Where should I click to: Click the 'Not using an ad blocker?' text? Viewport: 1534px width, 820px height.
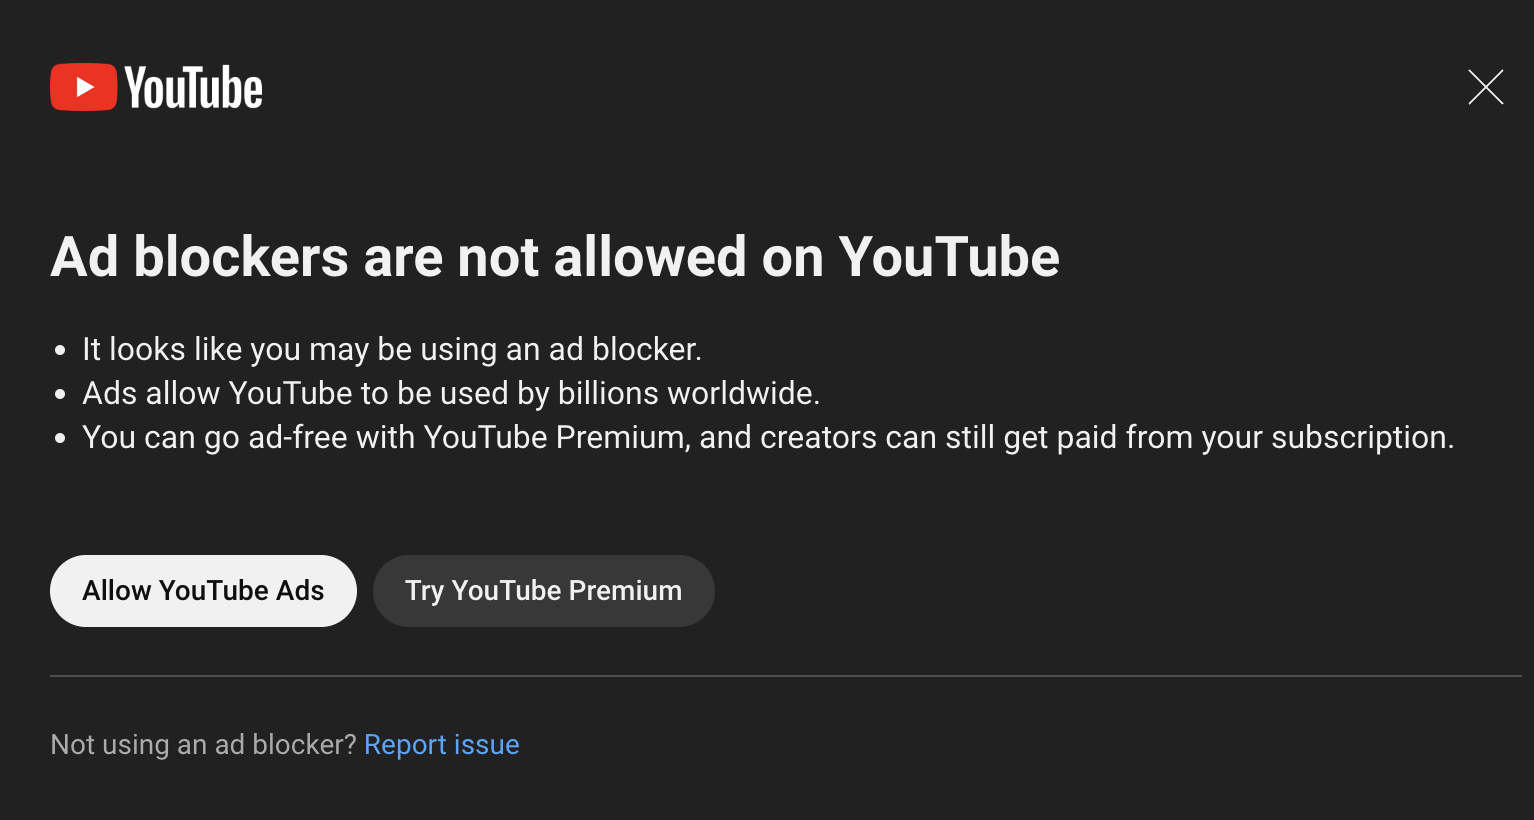point(203,745)
